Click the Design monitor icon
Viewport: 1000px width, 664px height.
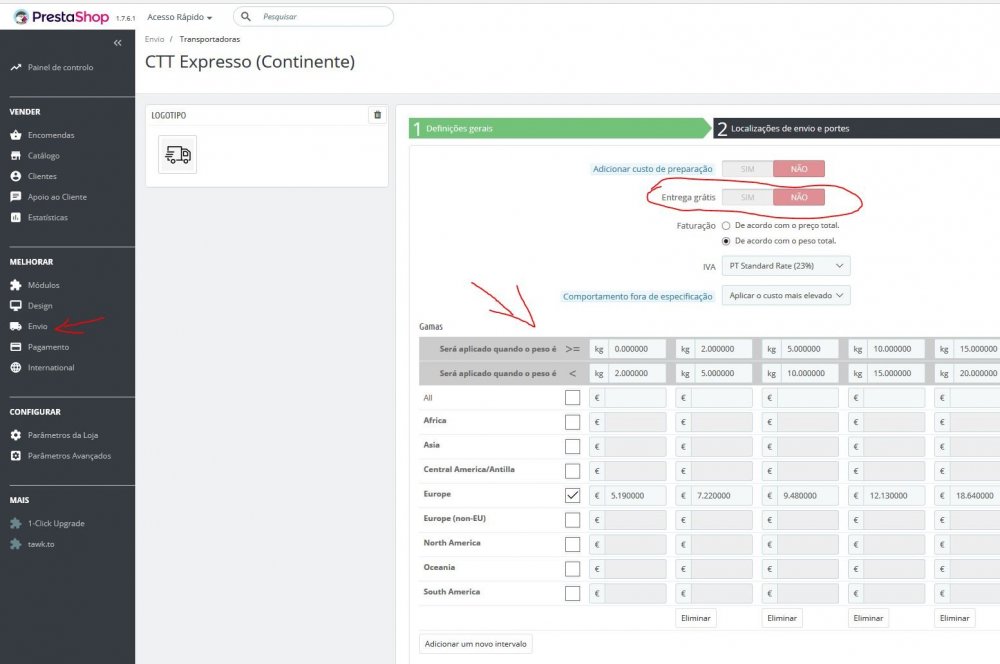pyautogui.click(x=16, y=306)
